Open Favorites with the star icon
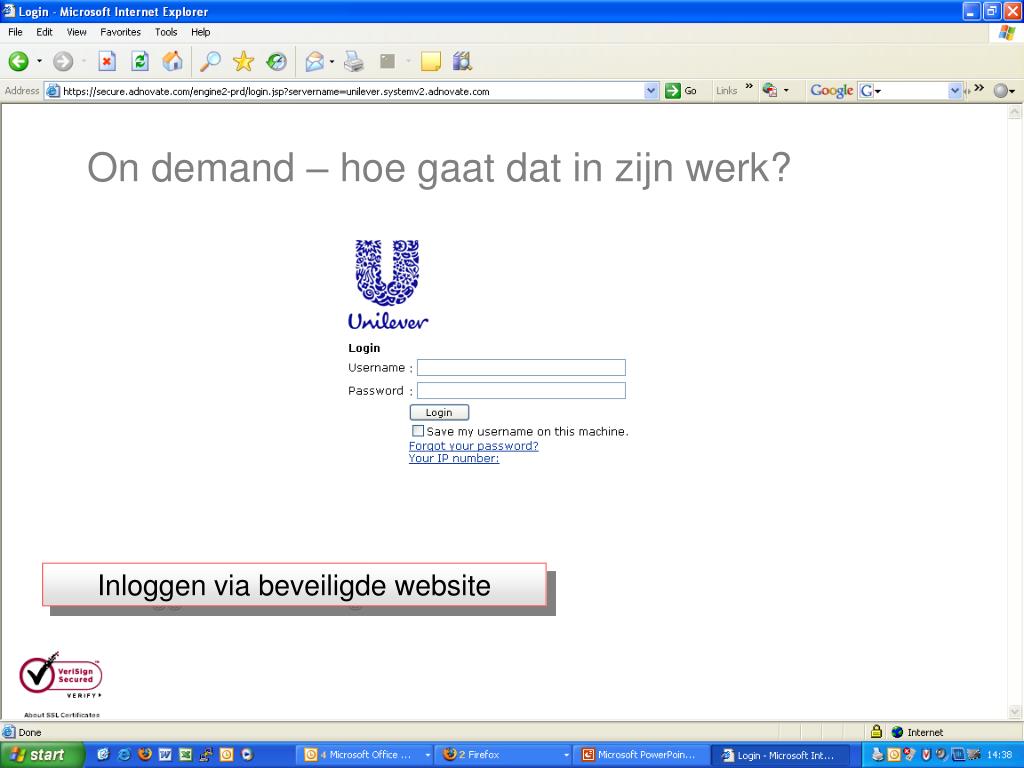 [243, 61]
